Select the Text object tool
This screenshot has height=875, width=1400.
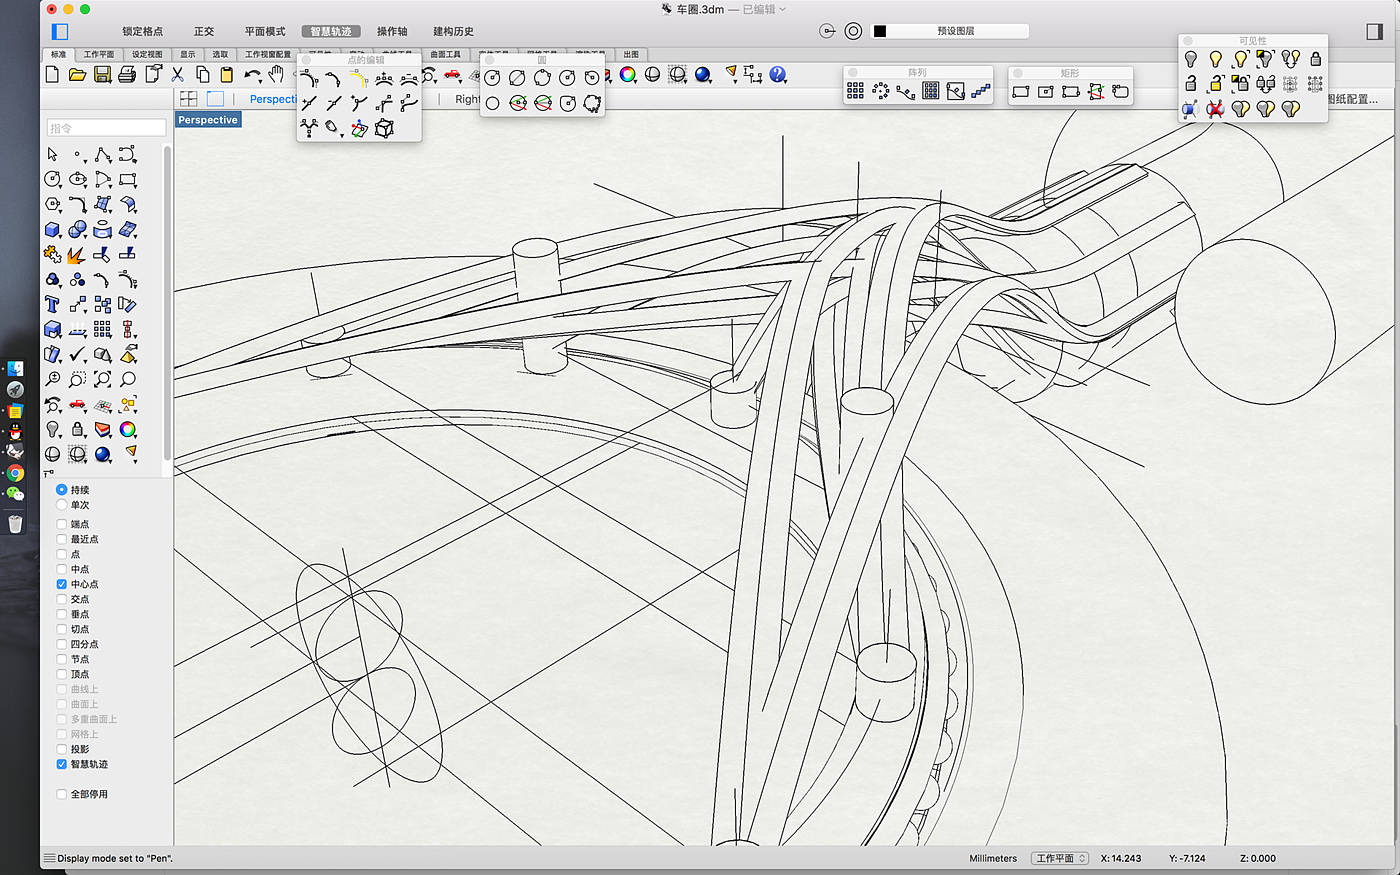pyautogui.click(x=53, y=304)
